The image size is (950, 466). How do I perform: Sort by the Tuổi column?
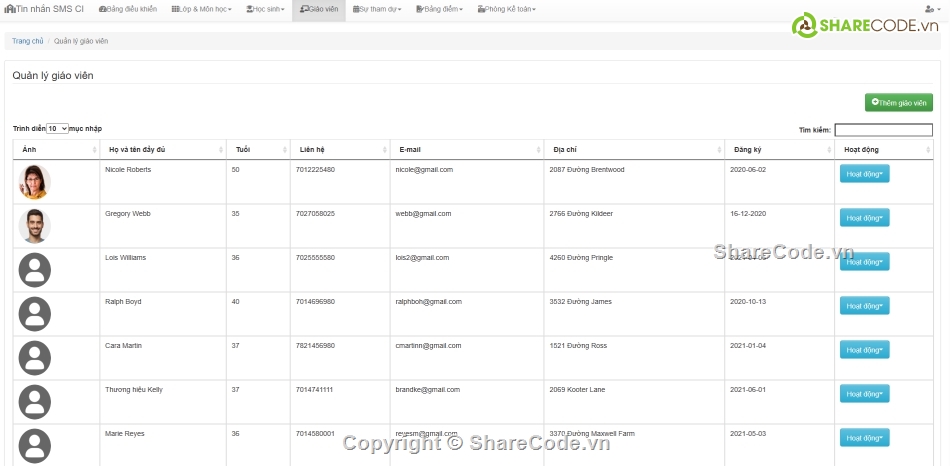pyautogui.click(x=258, y=150)
